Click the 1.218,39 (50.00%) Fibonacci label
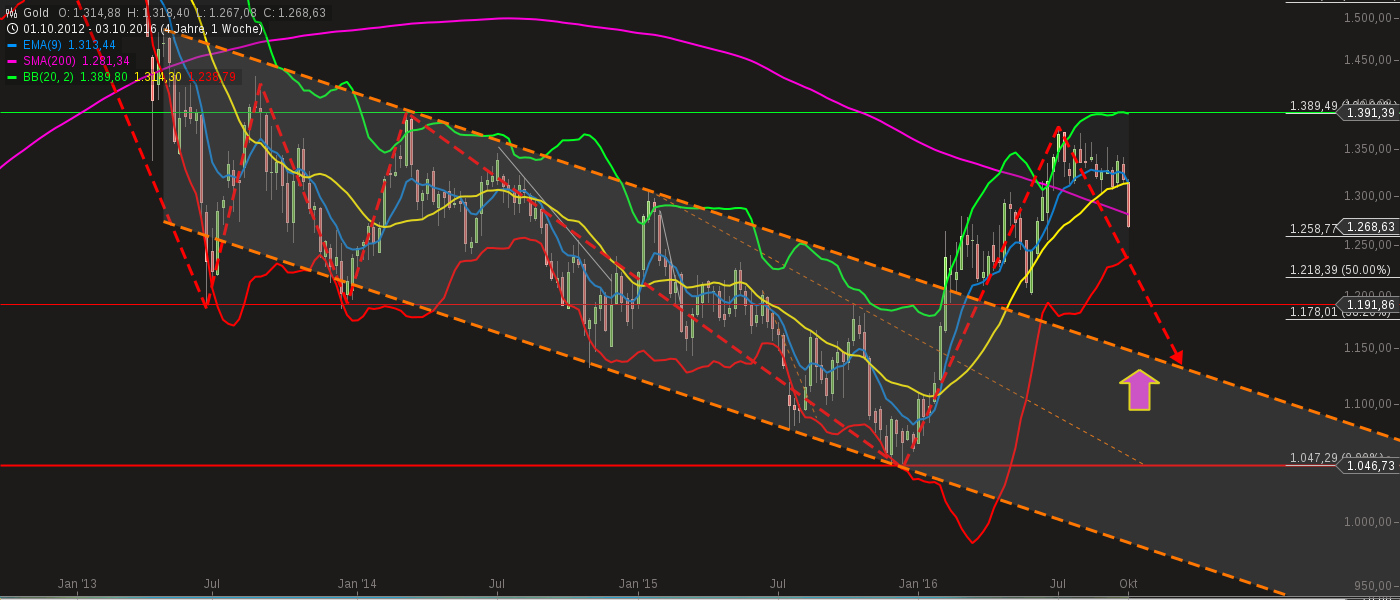The height and width of the screenshot is (600, 1400). [x=1340, y=270]
